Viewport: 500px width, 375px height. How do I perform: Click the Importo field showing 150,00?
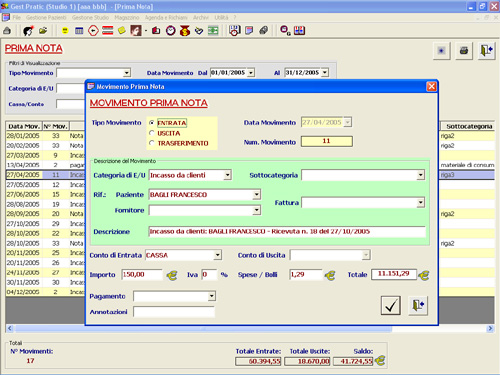coord(142,275)
